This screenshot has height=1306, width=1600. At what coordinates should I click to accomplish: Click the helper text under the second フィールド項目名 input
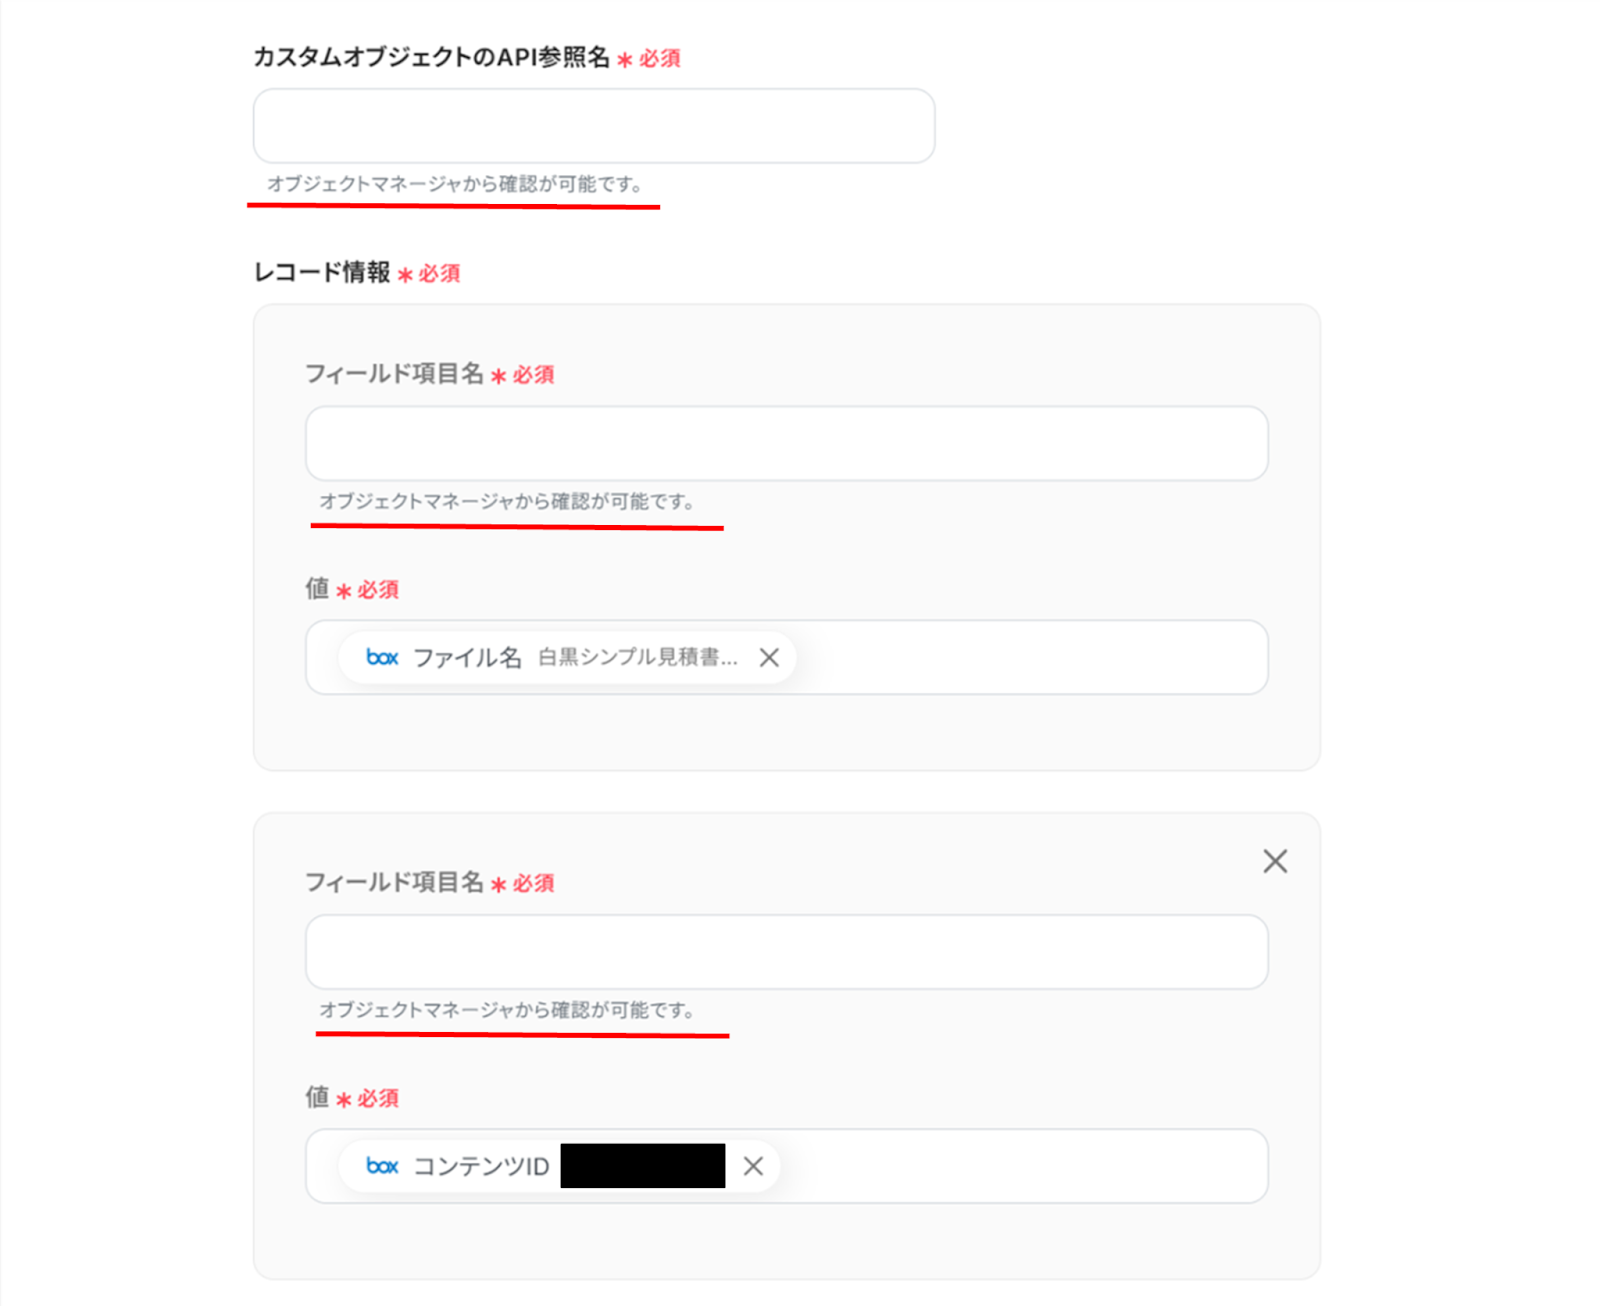tap(507, 1010)
